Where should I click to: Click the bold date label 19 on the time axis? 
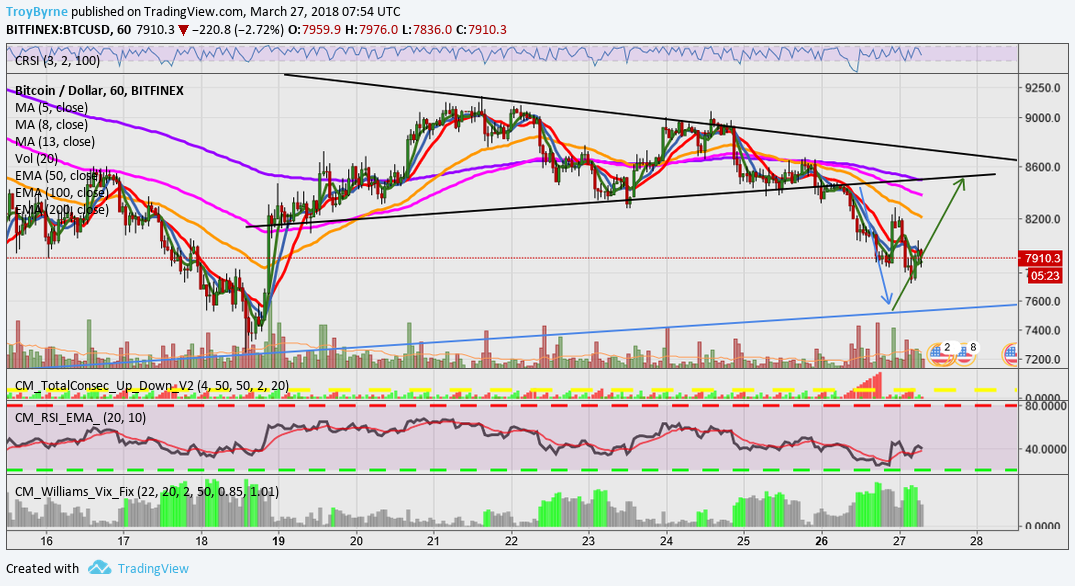278,540
